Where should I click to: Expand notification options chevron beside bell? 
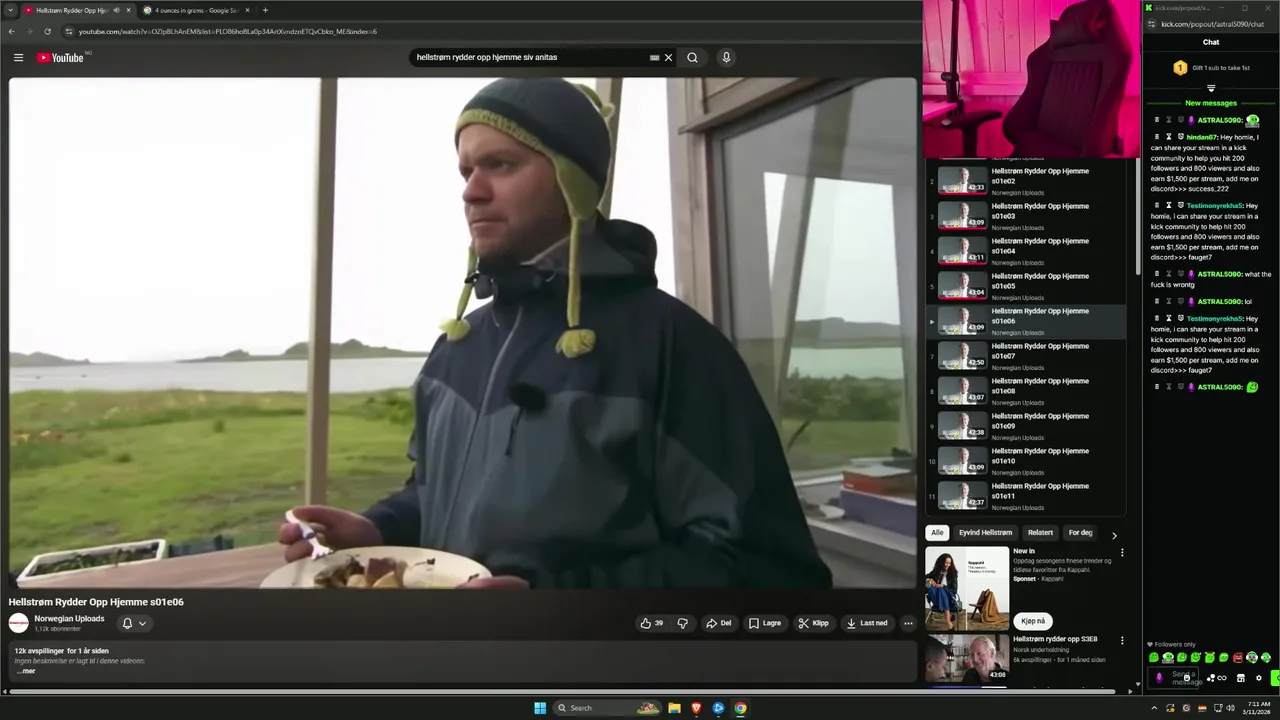point(142,623)
